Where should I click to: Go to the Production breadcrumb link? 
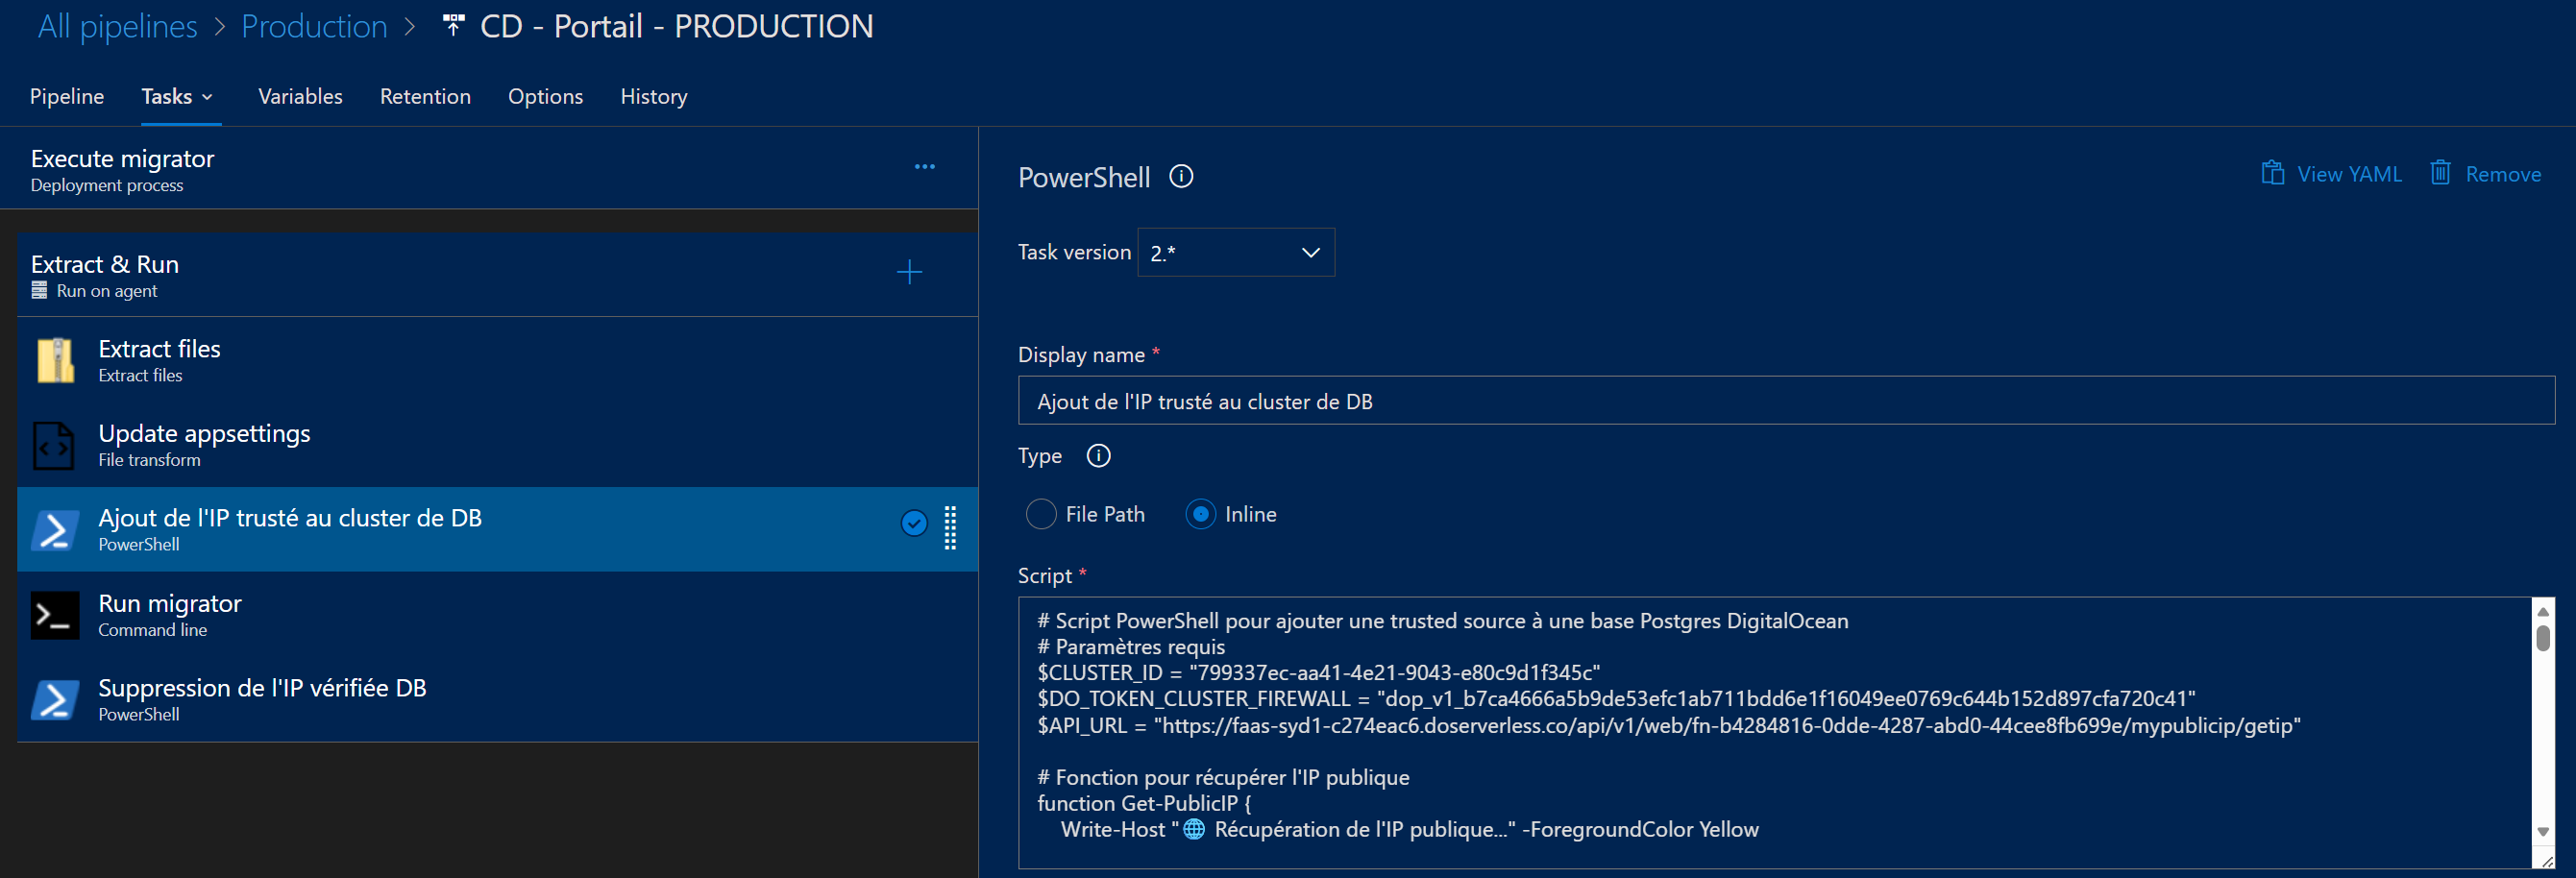pos(314,27)
